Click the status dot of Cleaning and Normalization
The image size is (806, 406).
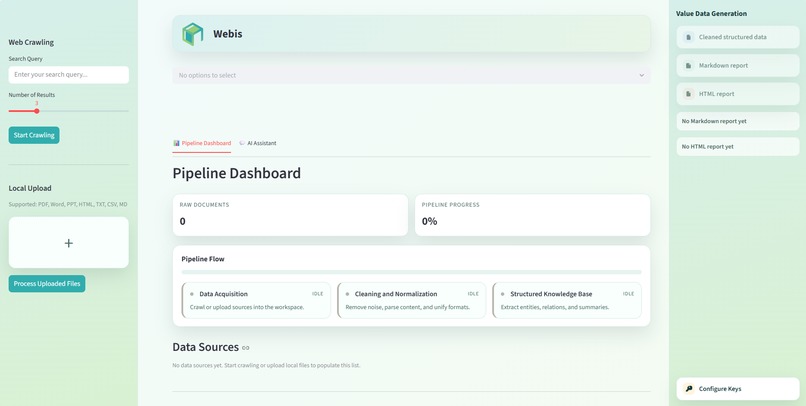click(x=347, y=294)
